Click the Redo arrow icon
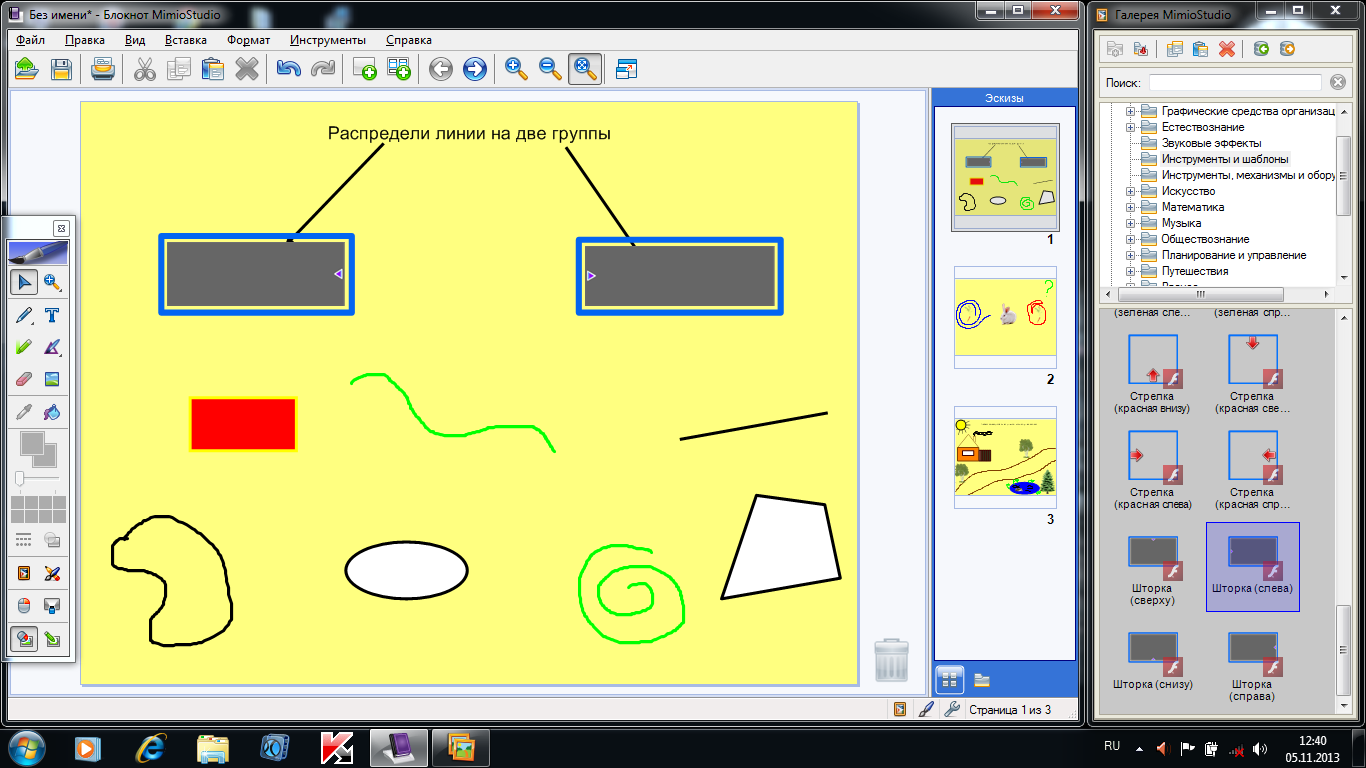1366x768 pixels. (322, 69)
